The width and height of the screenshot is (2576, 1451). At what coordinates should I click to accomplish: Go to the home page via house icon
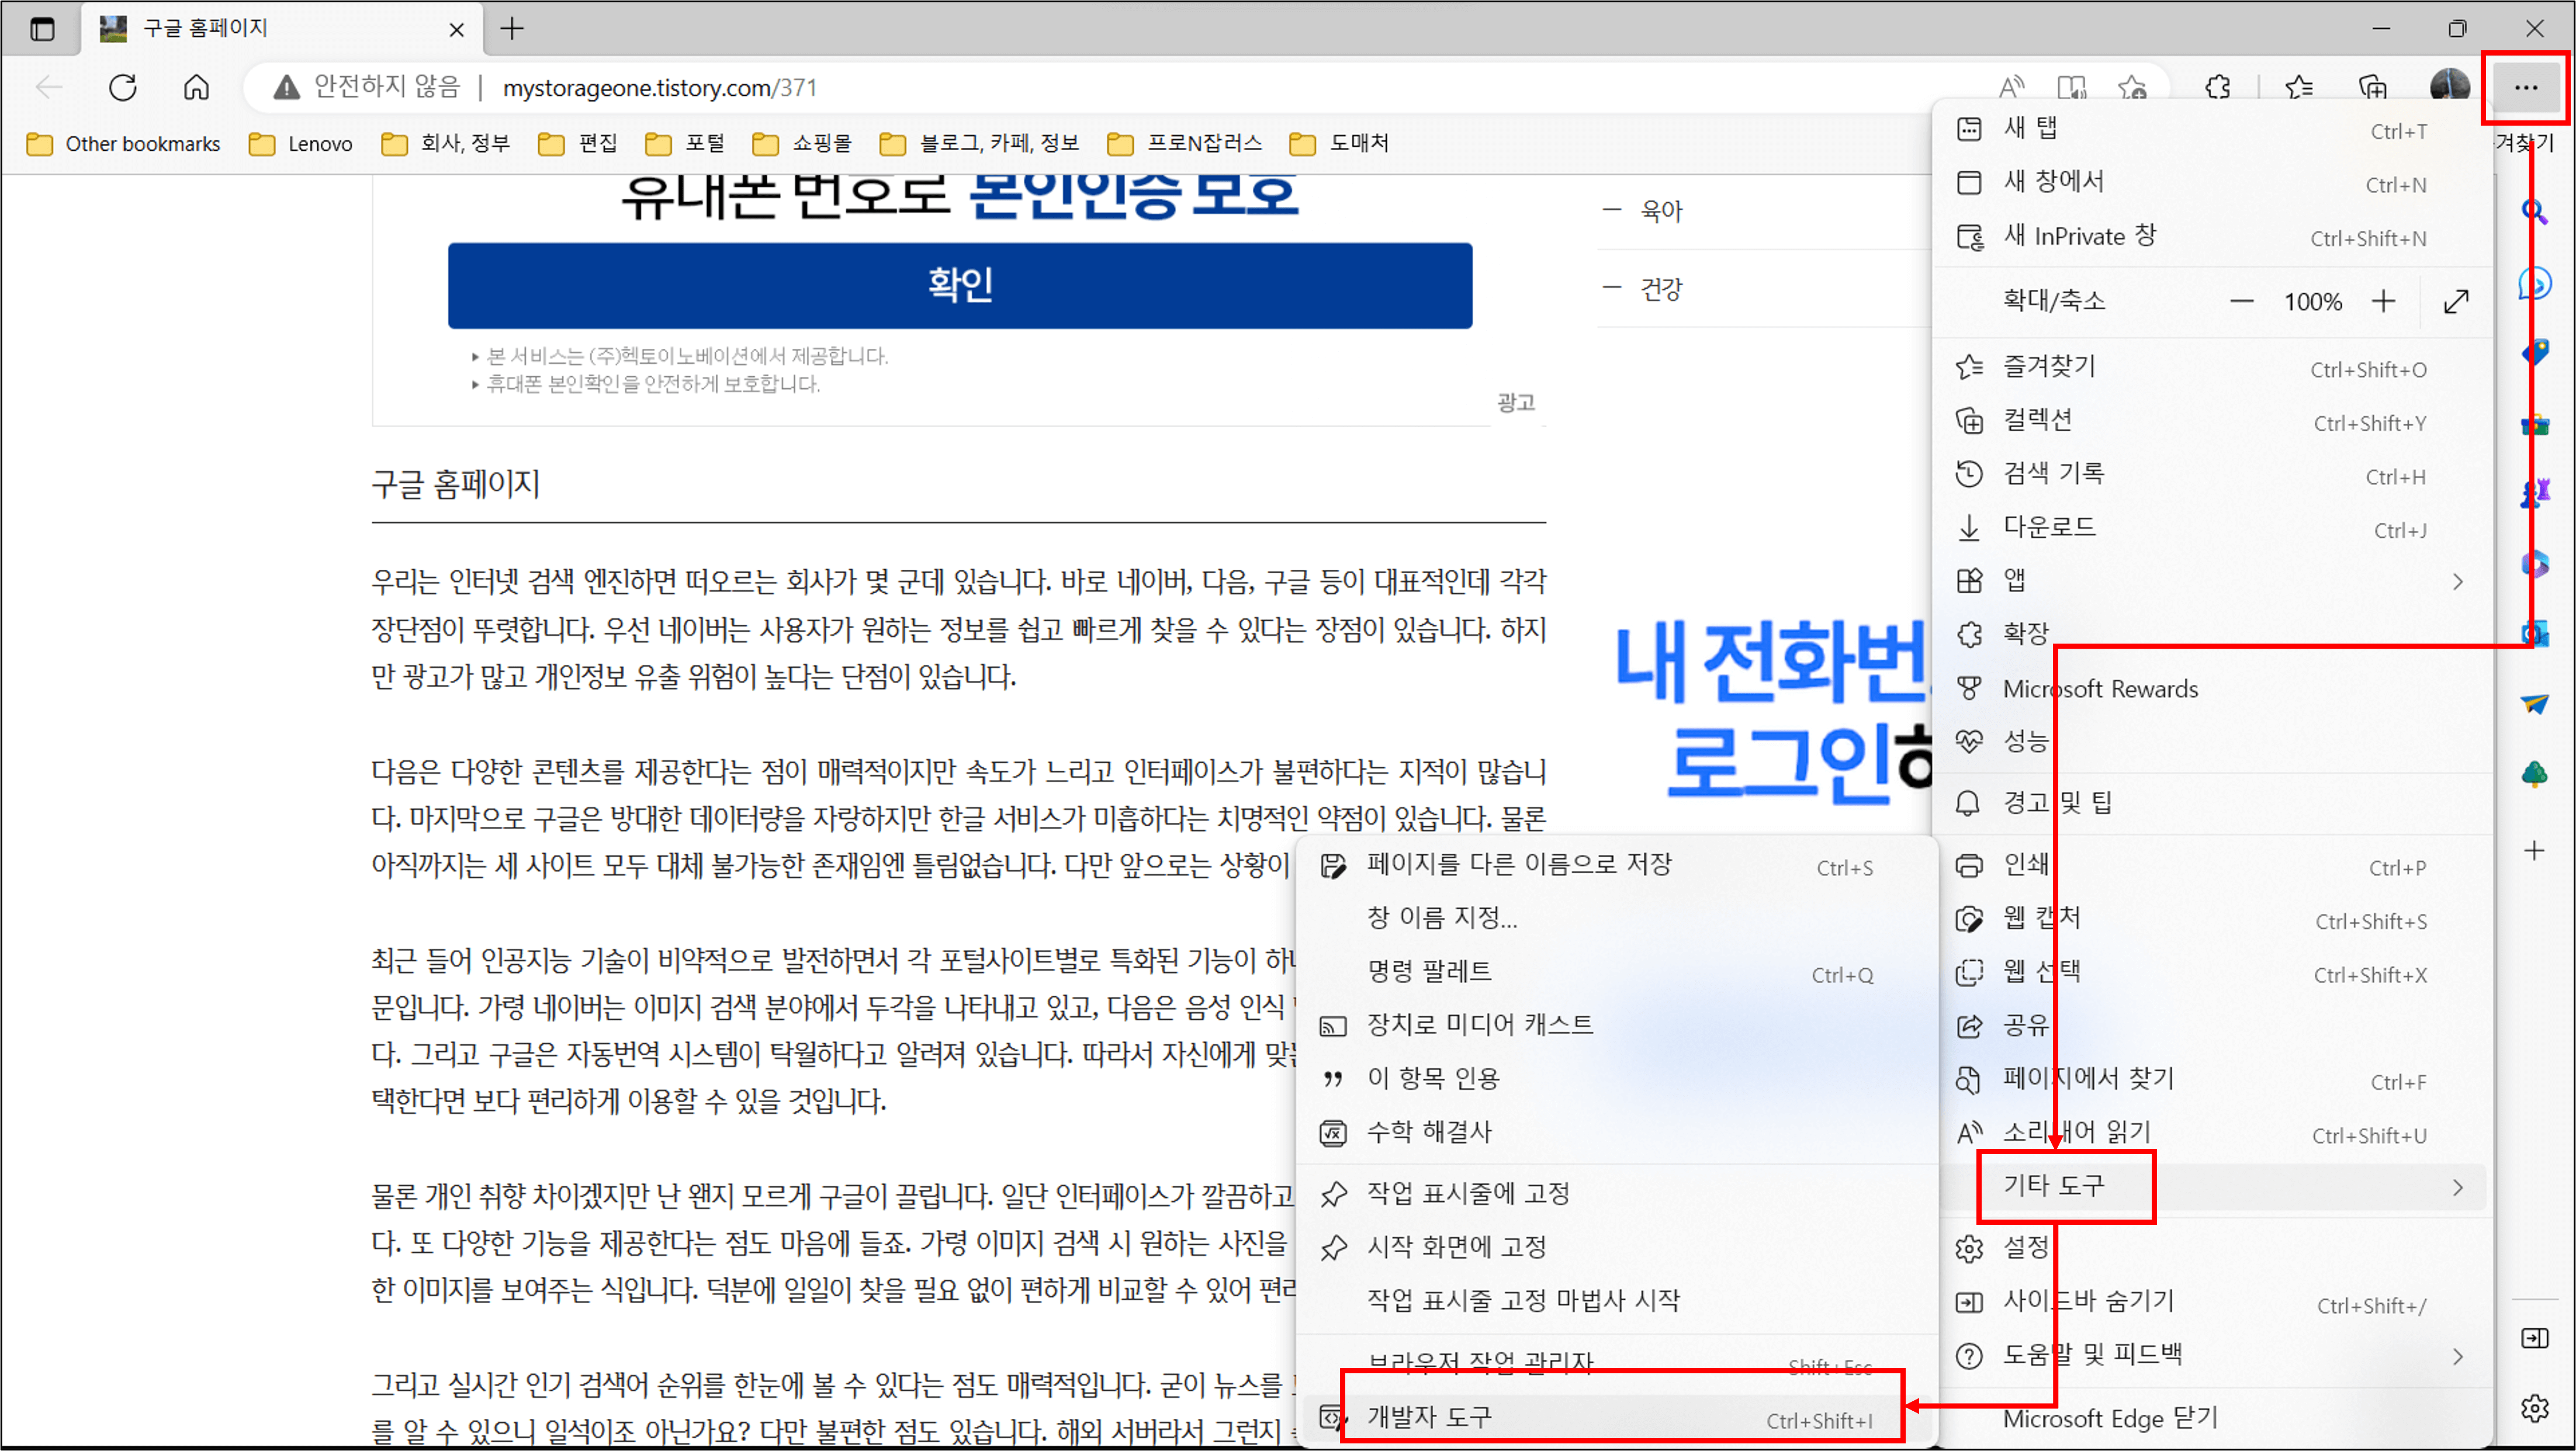tap(196, 88)
